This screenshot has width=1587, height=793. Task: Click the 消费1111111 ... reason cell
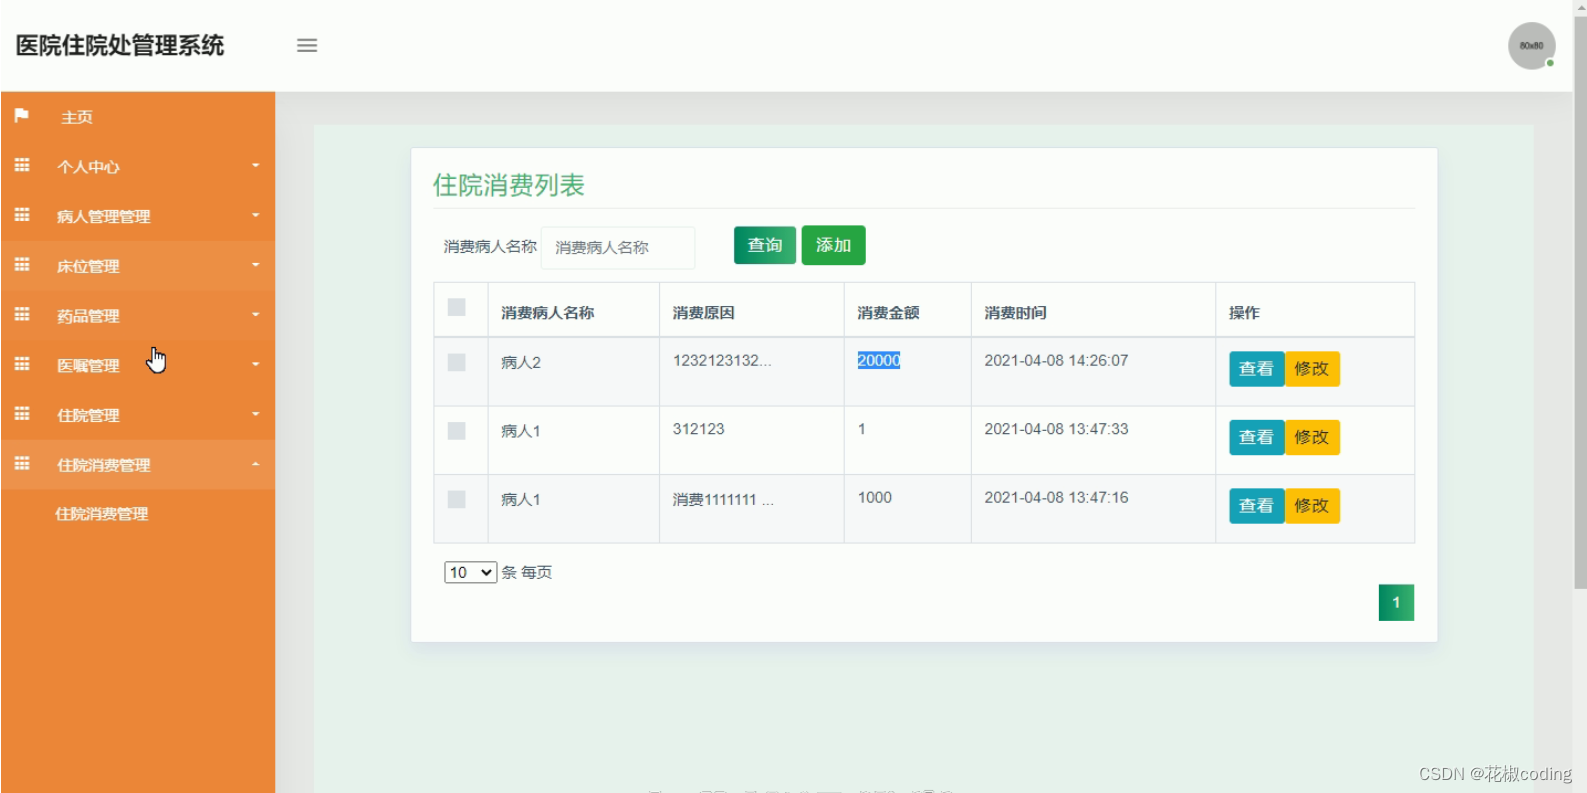(723, 499)
